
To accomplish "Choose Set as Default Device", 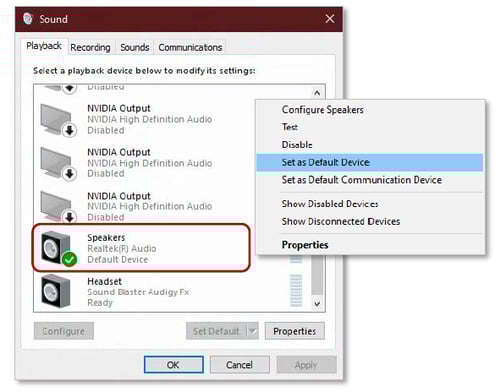I will (370, 162).
